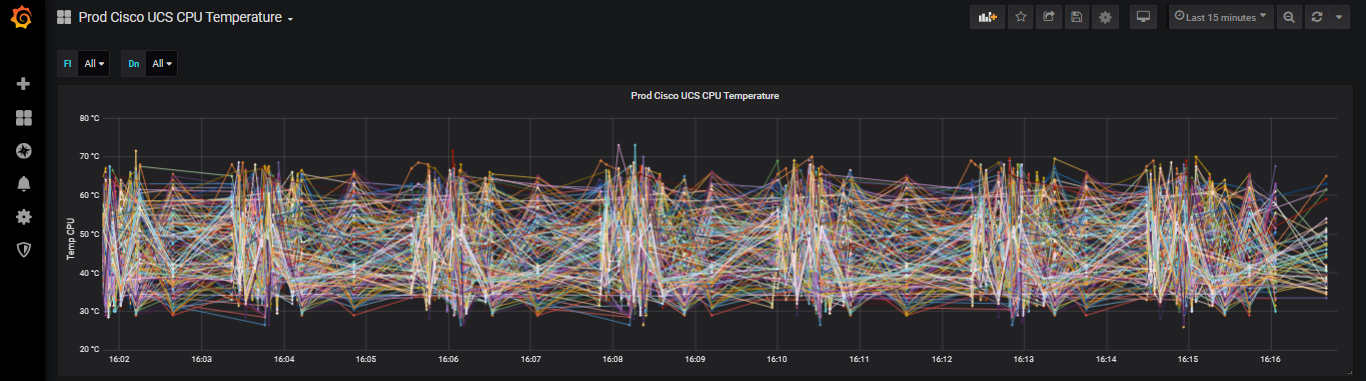Open the Dashboards grid icon in sidebar
The image size is (1366, 381).
(x=24, y=118)
